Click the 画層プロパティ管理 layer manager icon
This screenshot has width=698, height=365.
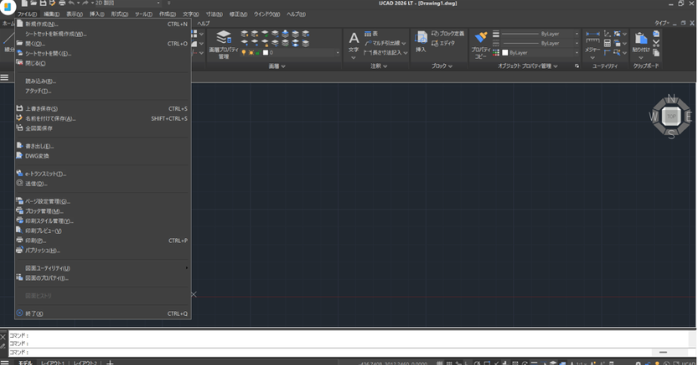point(223,44)
